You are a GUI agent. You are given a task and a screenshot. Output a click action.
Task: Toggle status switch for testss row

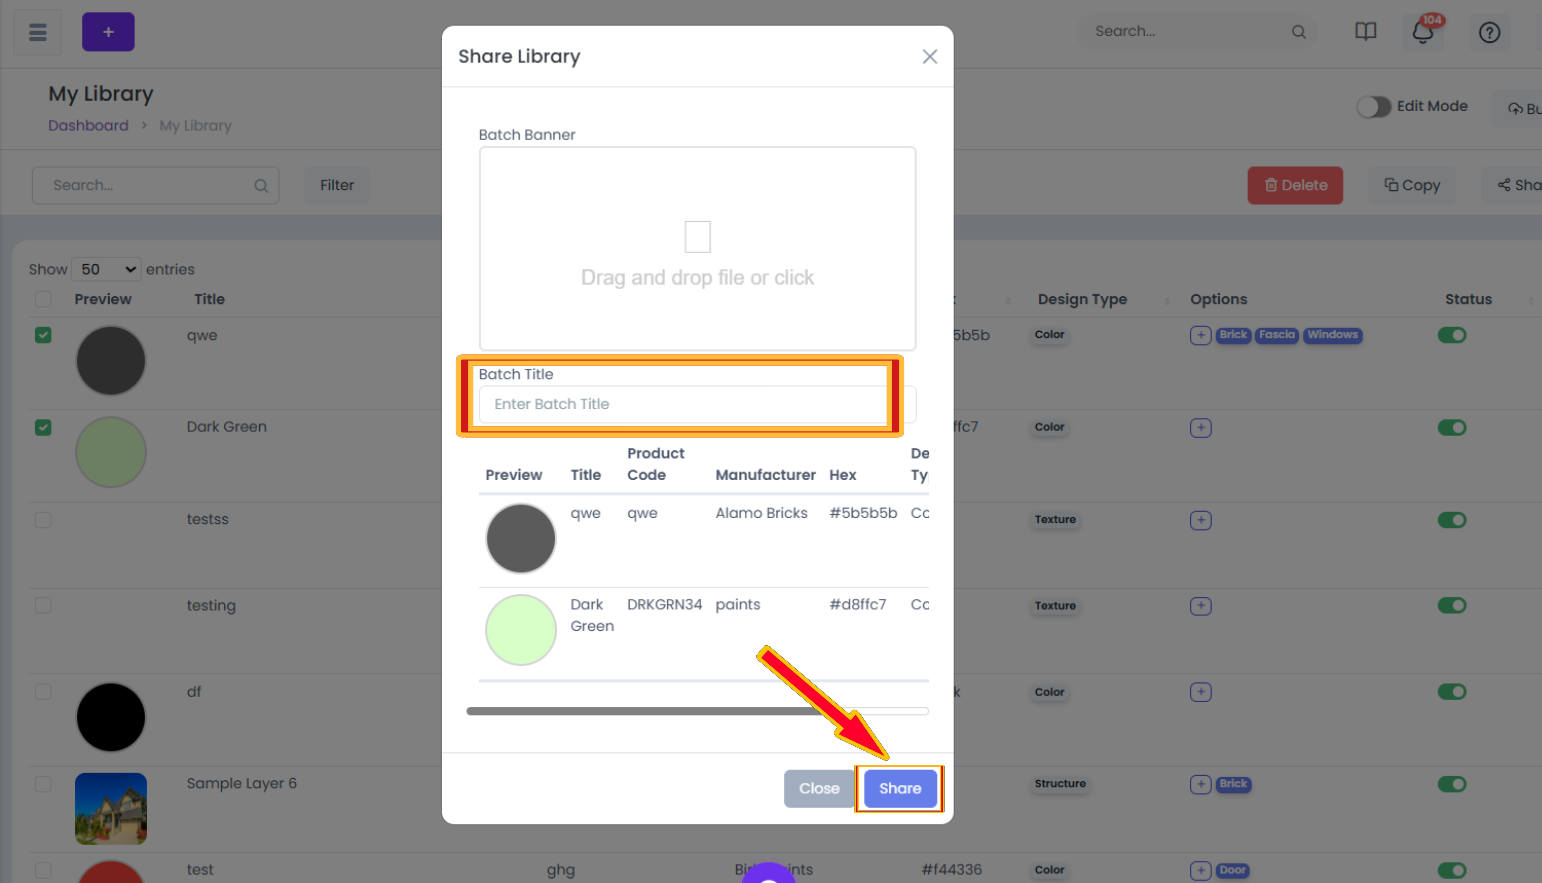1452,520
